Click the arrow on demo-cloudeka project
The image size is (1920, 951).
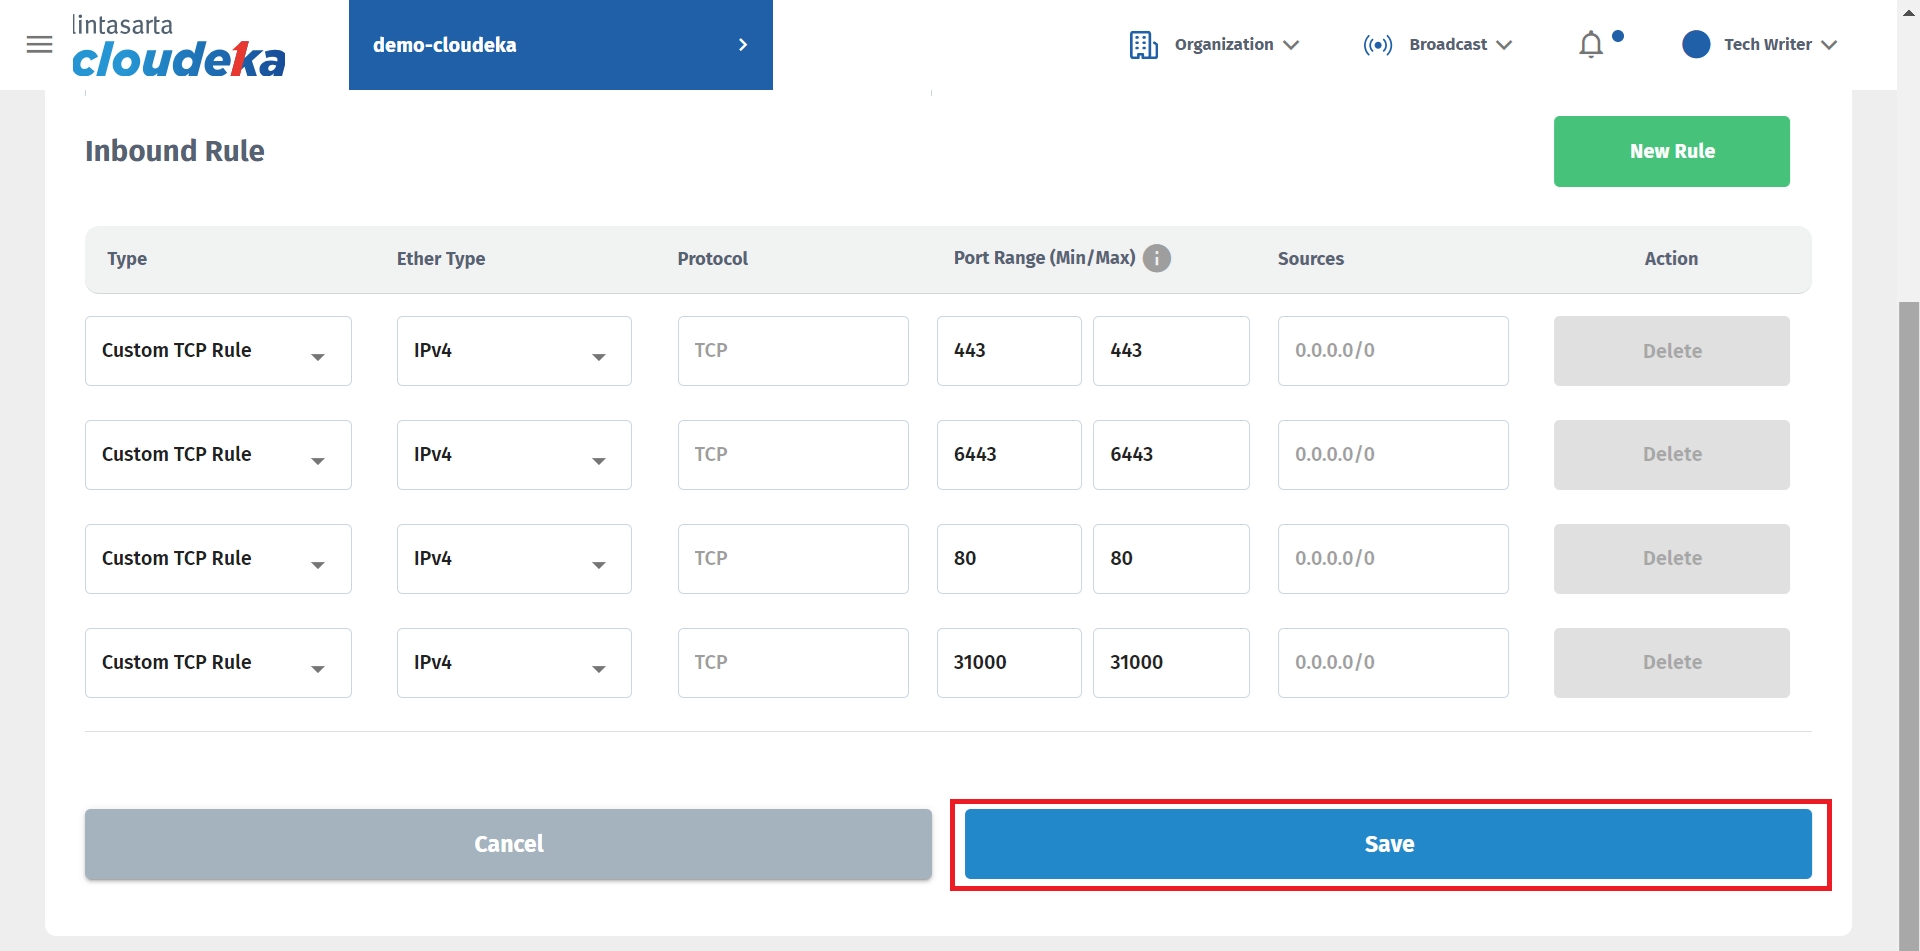coord(742,45)
